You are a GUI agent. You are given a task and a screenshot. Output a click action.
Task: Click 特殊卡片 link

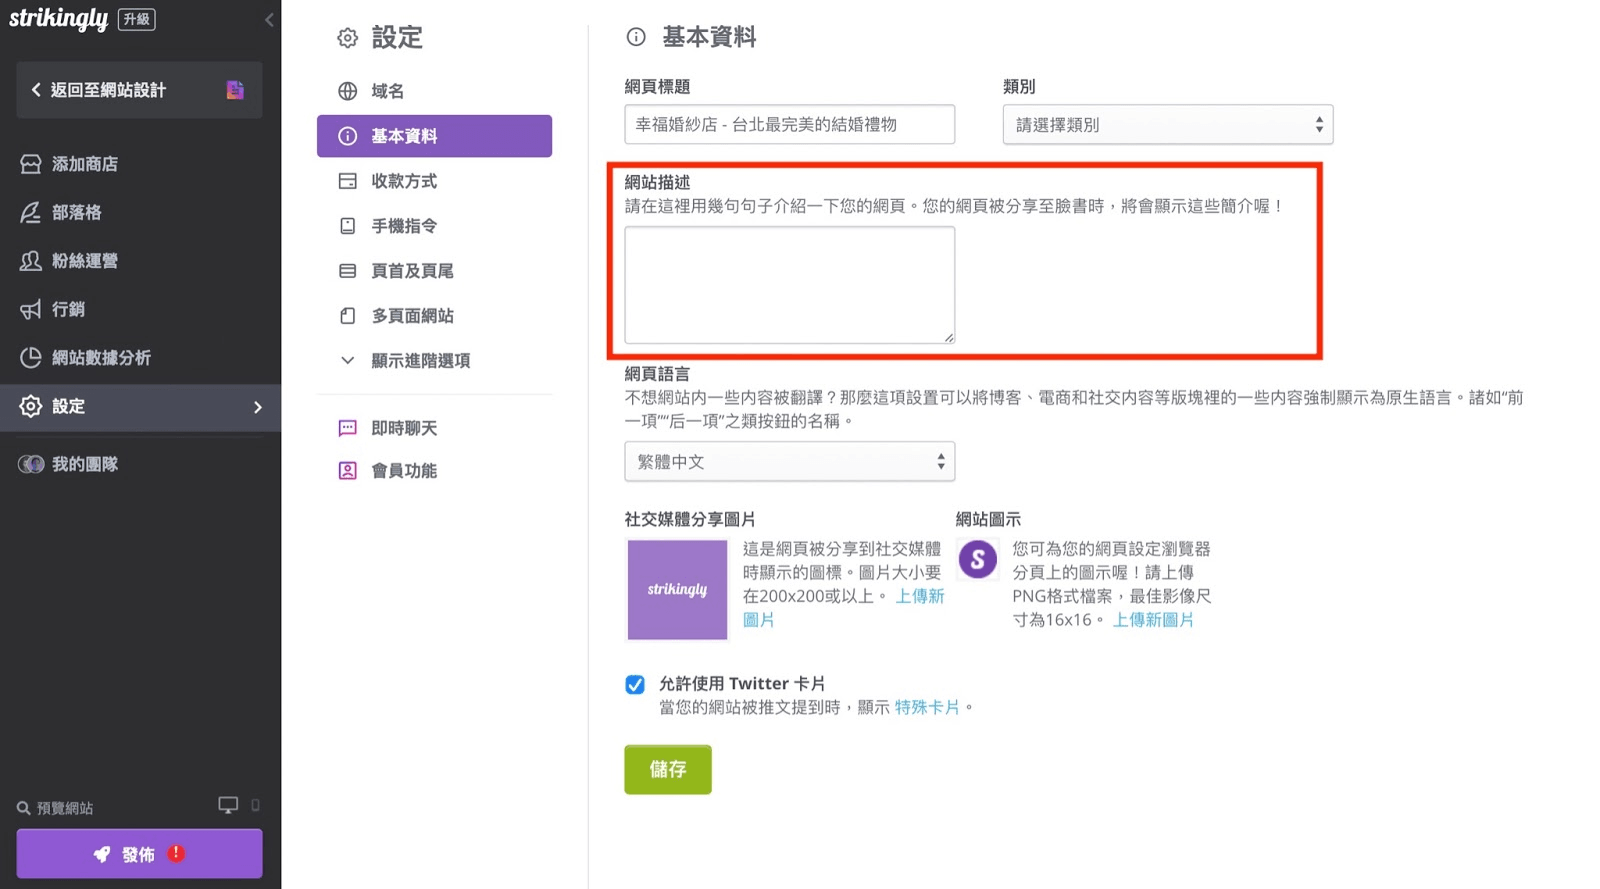pyautogui.click(x=926, y=708)
